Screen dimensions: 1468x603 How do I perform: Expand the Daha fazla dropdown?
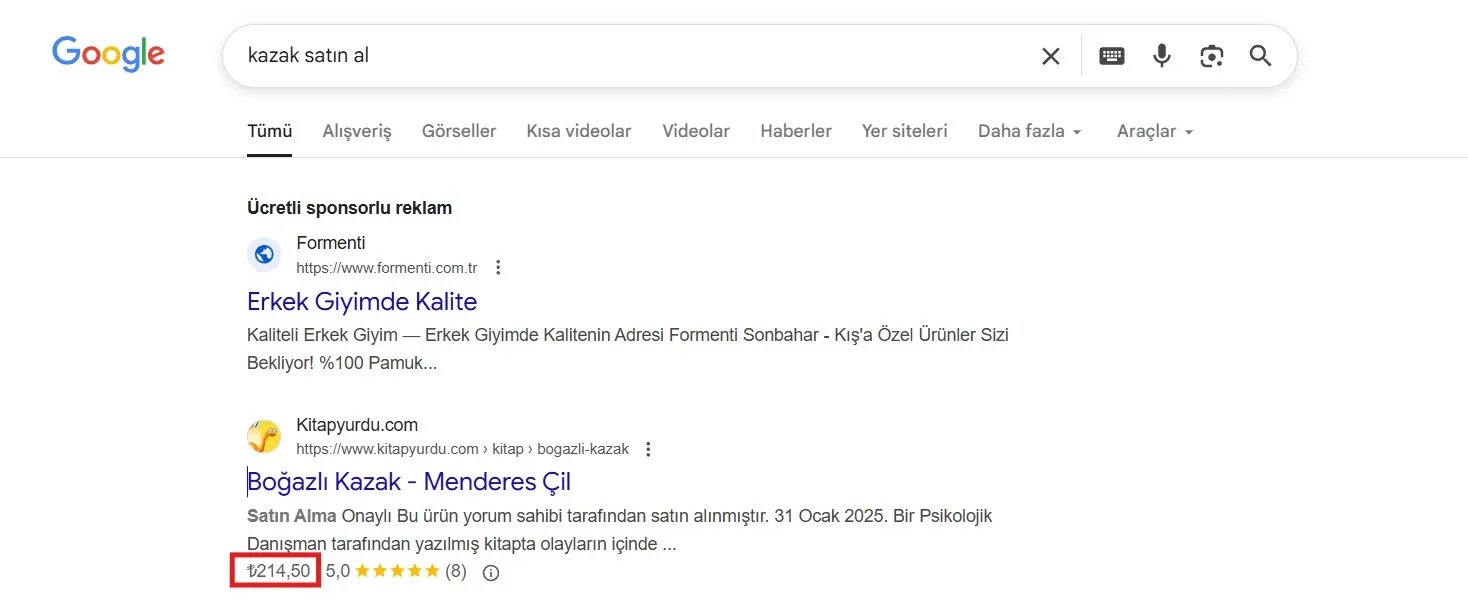pos(1029,131)
